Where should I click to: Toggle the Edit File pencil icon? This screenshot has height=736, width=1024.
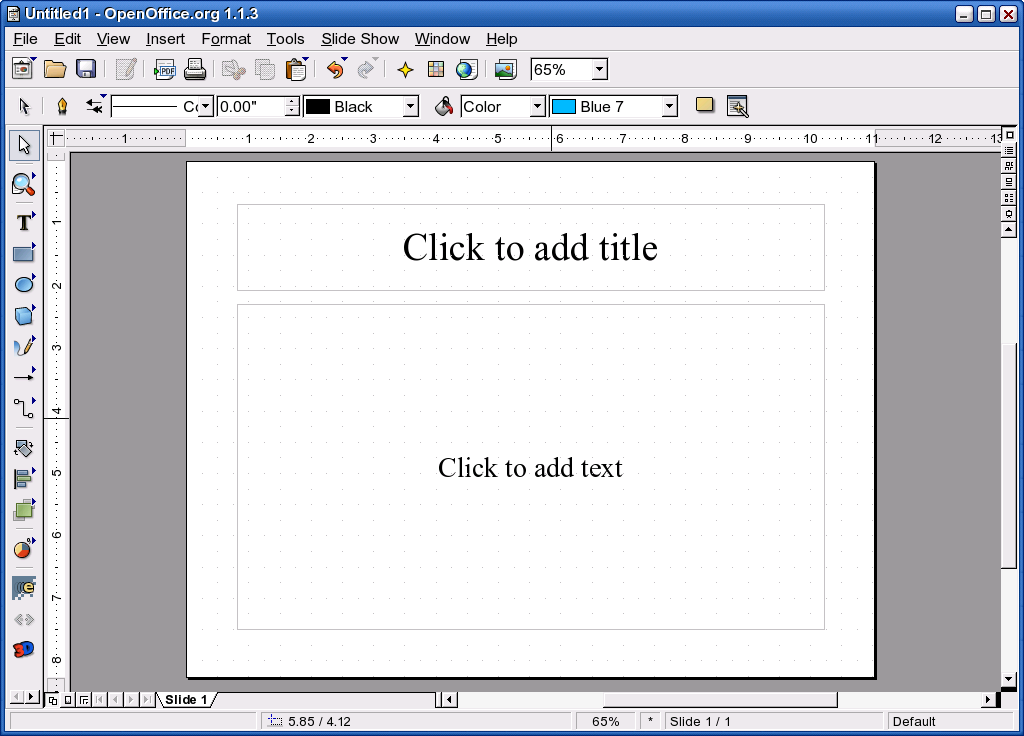(x=125, y=69)
